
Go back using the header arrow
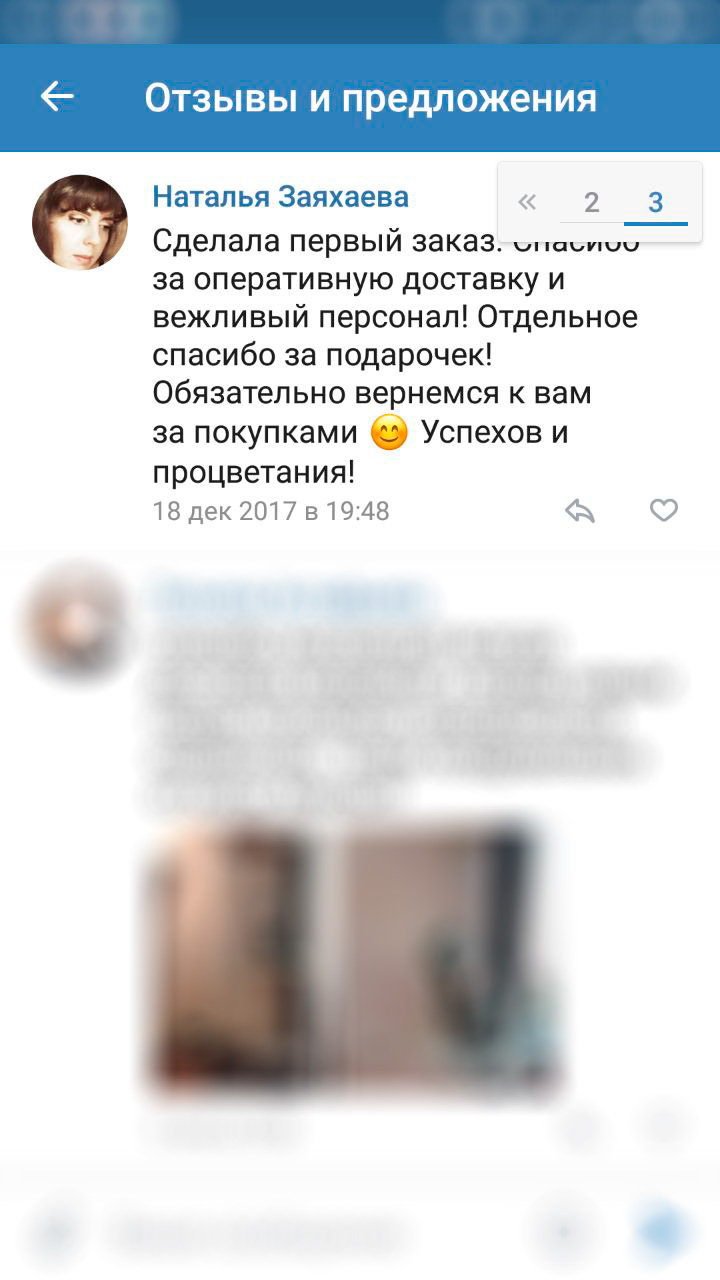(x=57, y=97)
